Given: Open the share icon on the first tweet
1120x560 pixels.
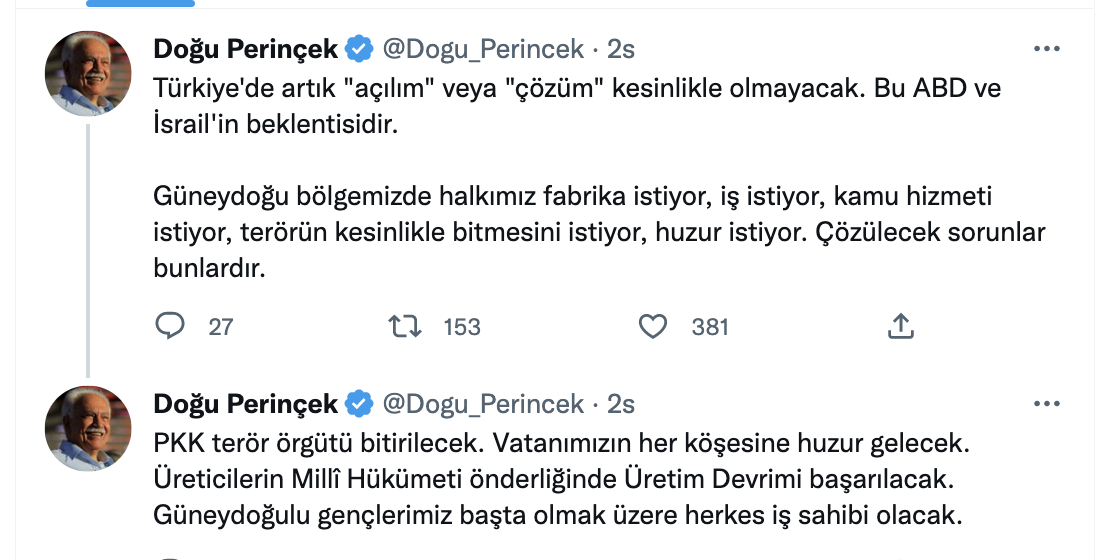Looking at the screenshot, I should pos(900,326).
